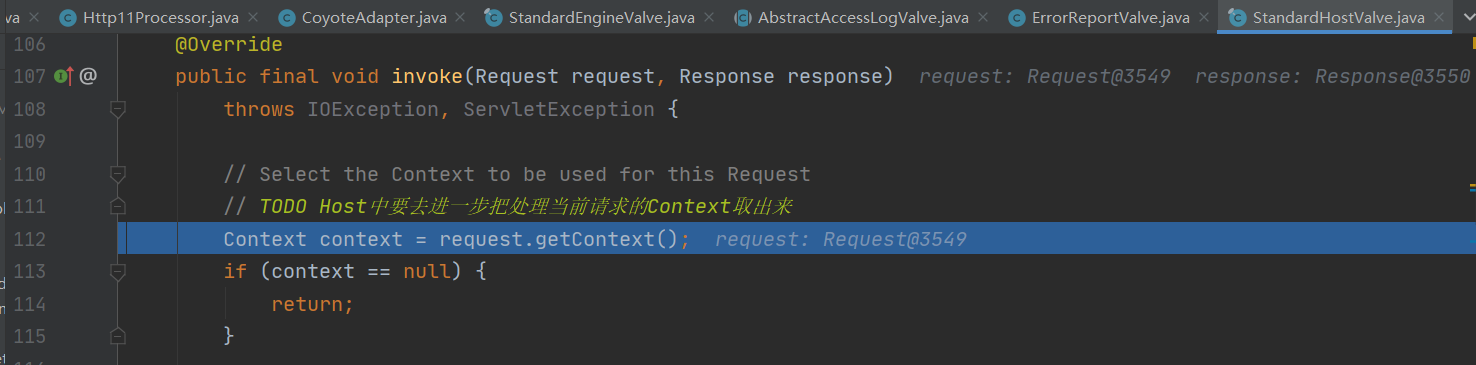This screenshot has width=1476, height=365.
Task: Click the class icon on CoyoteAdapter.java tab
Action: coord(286,17)
